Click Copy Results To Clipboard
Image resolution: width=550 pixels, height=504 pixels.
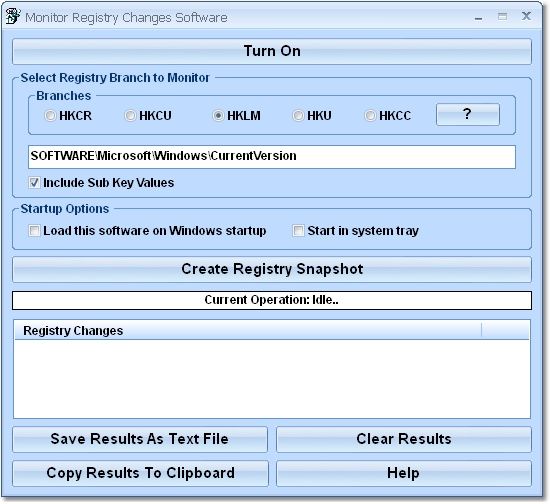(140, 473)
